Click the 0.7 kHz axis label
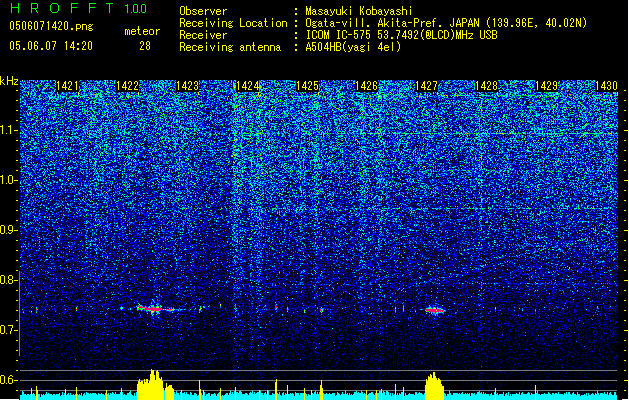Screen dimensions: 629x400 8,330
